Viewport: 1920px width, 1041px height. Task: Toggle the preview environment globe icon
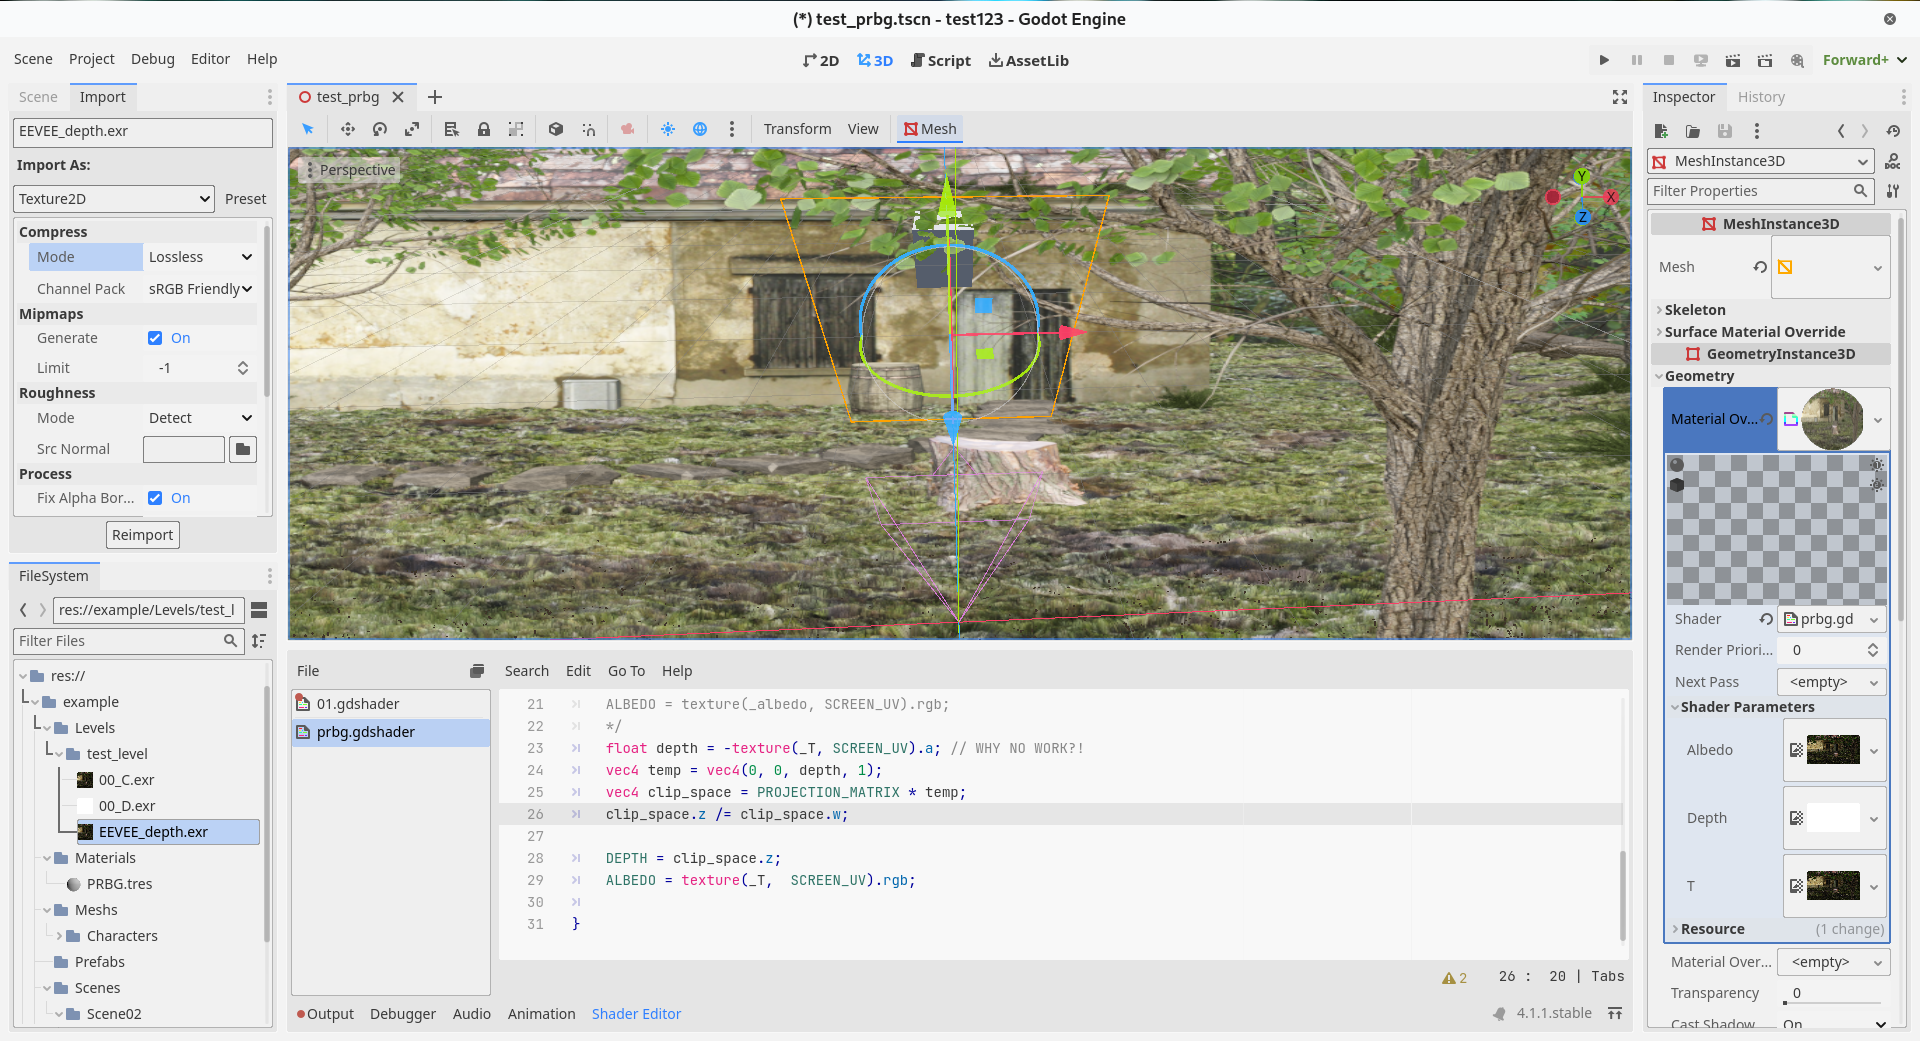[x=700, y=129]
